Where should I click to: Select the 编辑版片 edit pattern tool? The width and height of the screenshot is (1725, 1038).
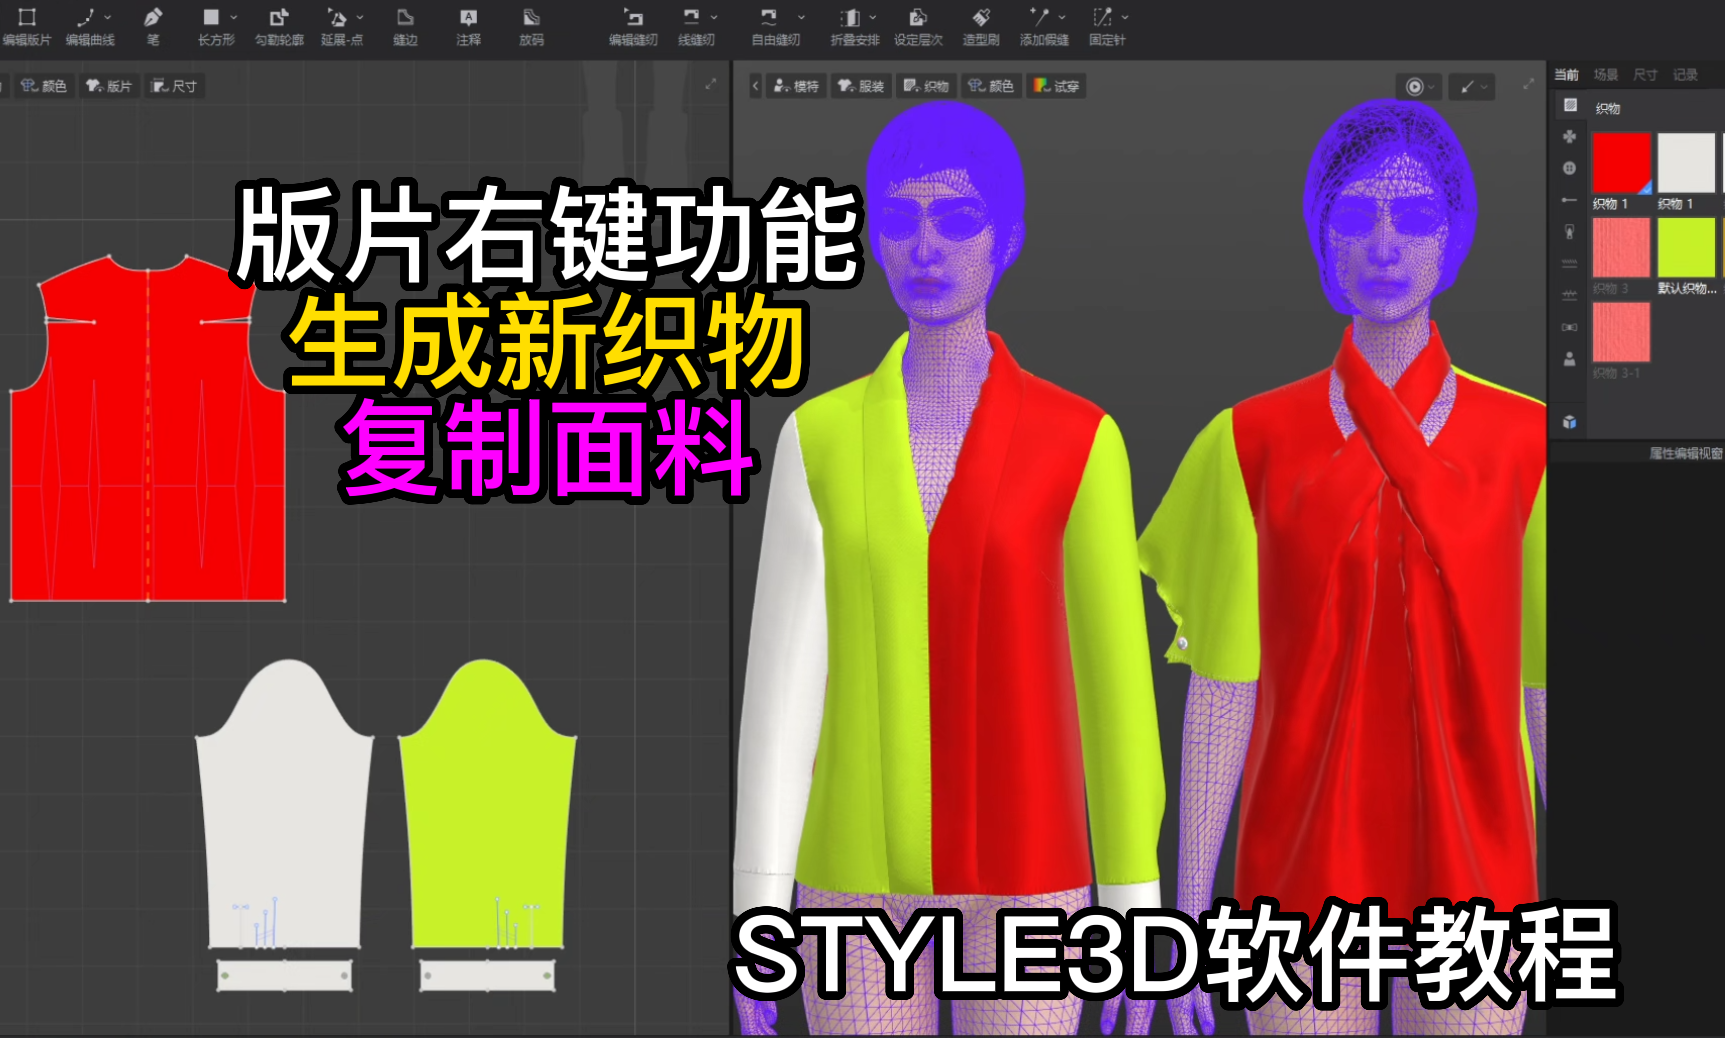pos(26,26)
